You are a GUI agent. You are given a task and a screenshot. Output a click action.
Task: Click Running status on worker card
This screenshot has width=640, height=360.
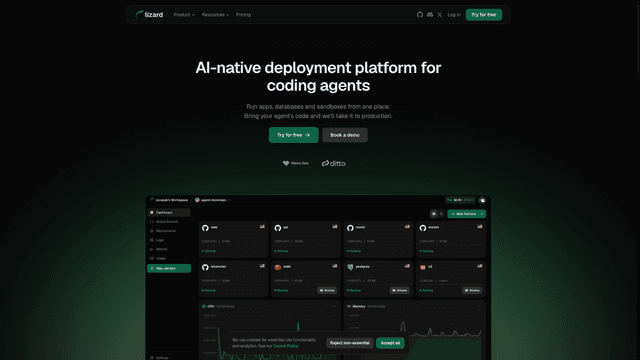point(427,251)
